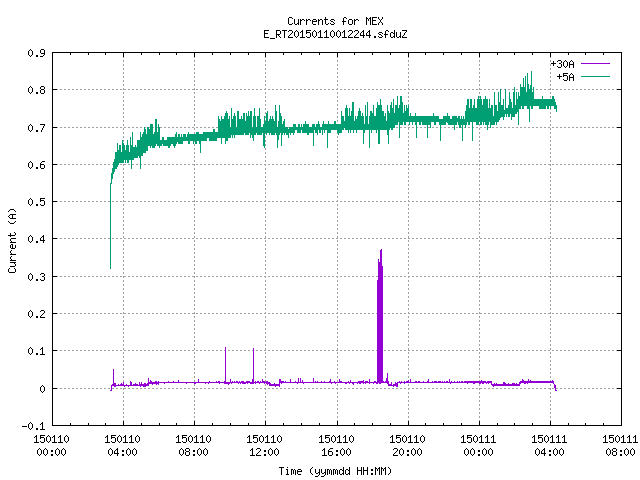The image size is (640, 480).
Task: Click the 0 y-axis tick label
Action: [42, 389]
